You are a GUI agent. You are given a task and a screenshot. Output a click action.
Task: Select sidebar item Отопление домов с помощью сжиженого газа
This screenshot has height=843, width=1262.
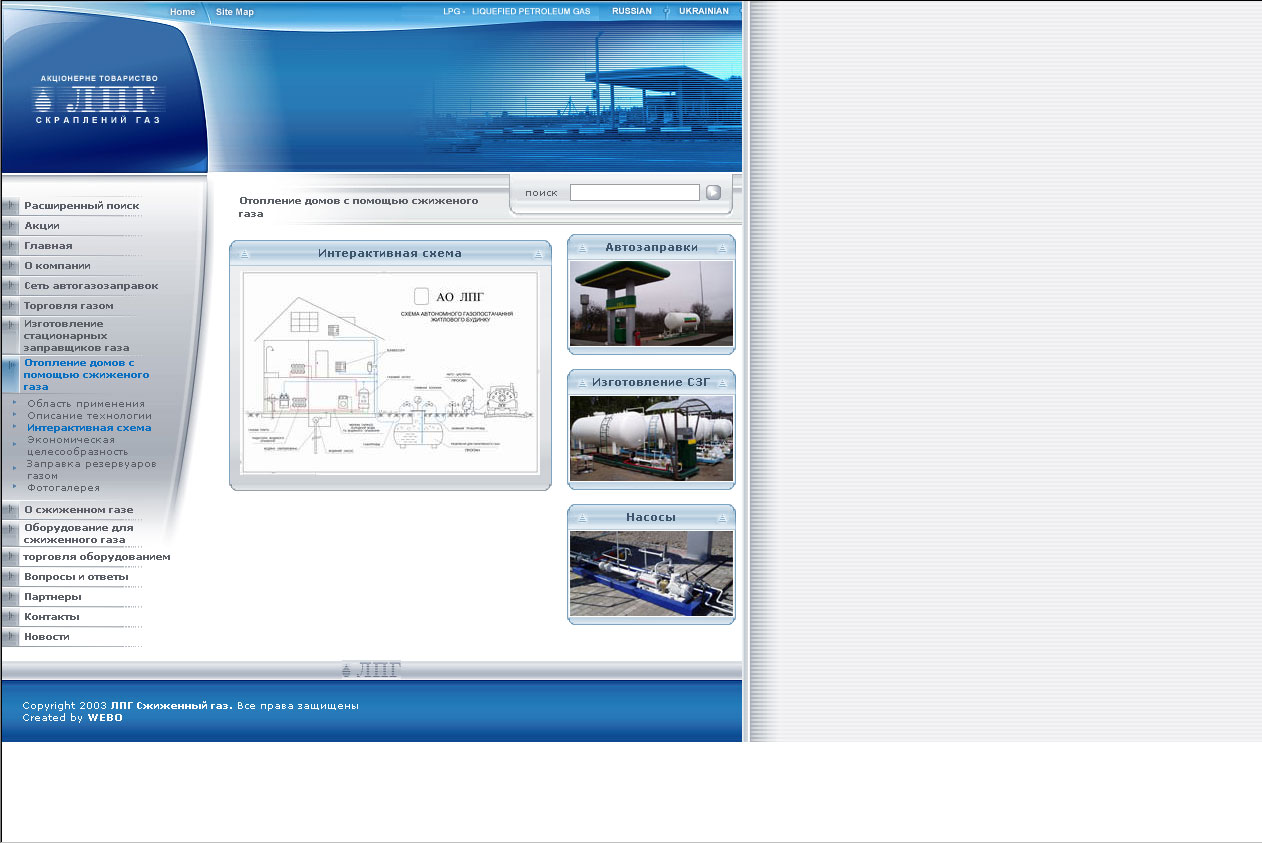pos(86,375)
